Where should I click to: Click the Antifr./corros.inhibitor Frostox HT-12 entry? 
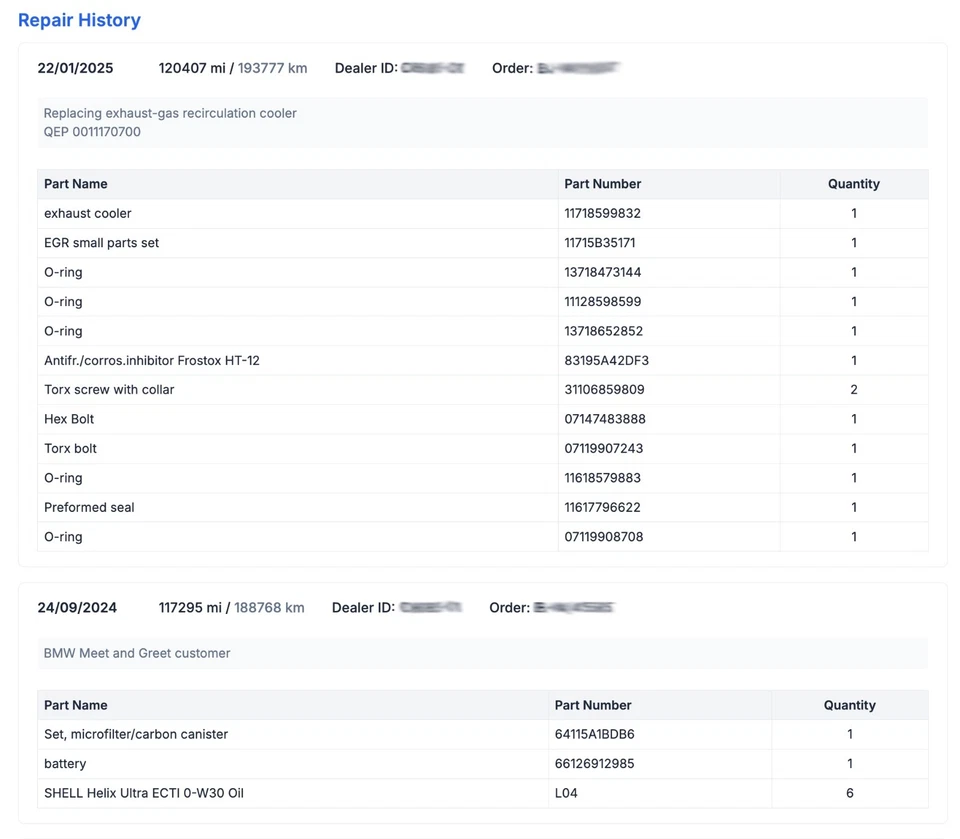click(x=151, y=360)
